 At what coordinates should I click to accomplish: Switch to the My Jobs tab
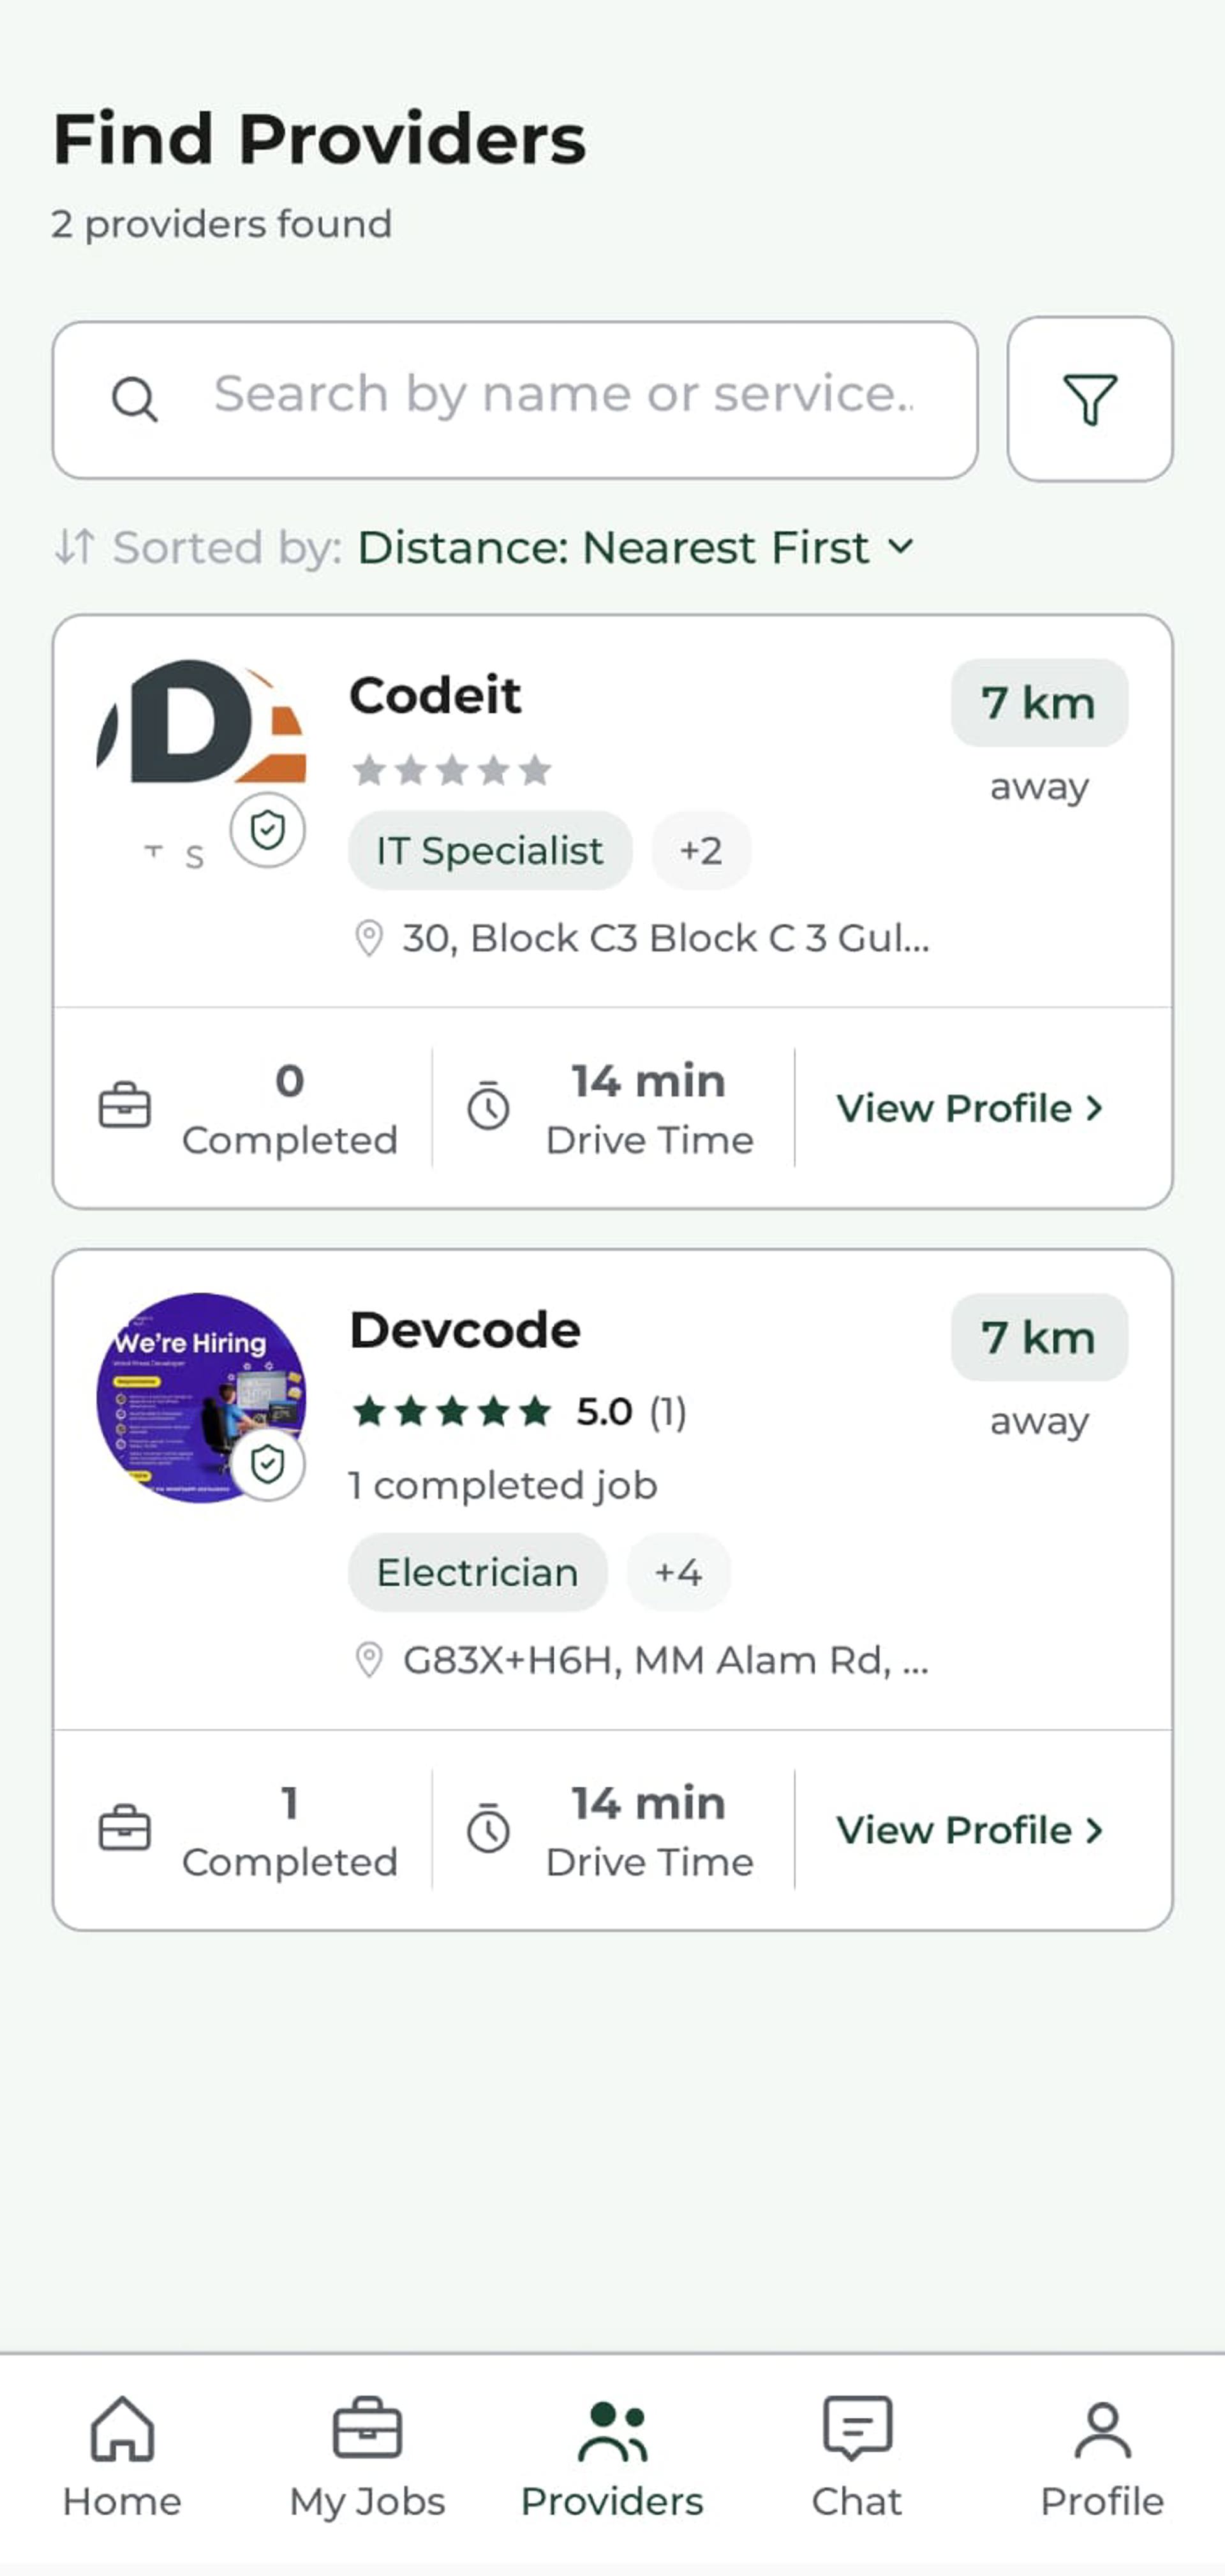point(367,2456)
